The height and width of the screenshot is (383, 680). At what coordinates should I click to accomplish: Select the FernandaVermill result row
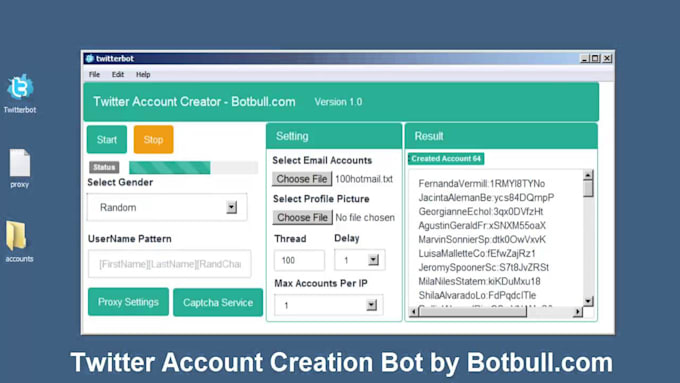tap(481, 183)
